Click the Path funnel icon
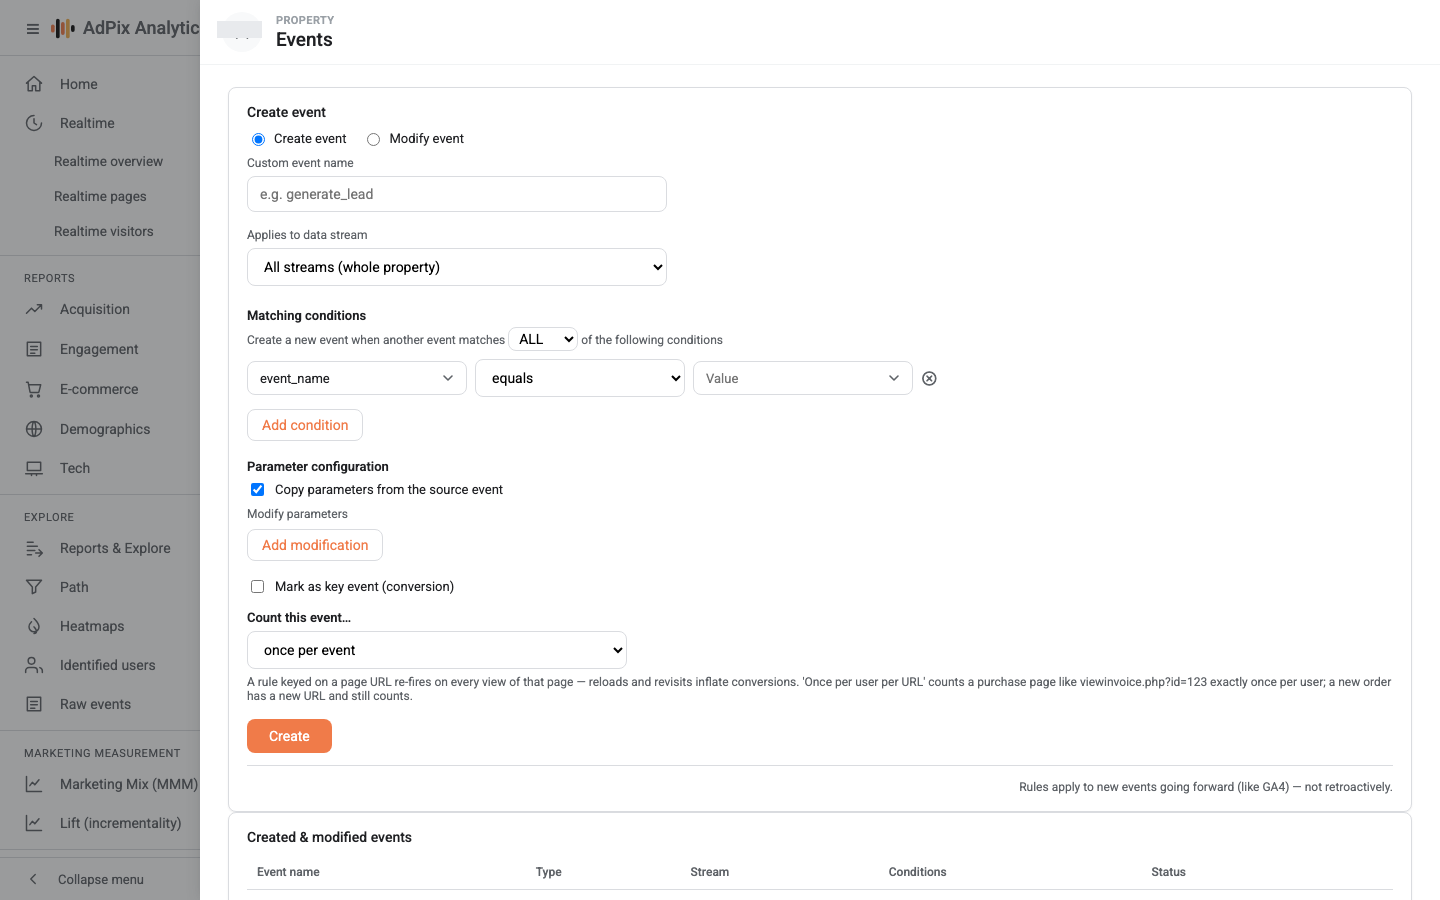The image size is (1440, 900). 34,587
